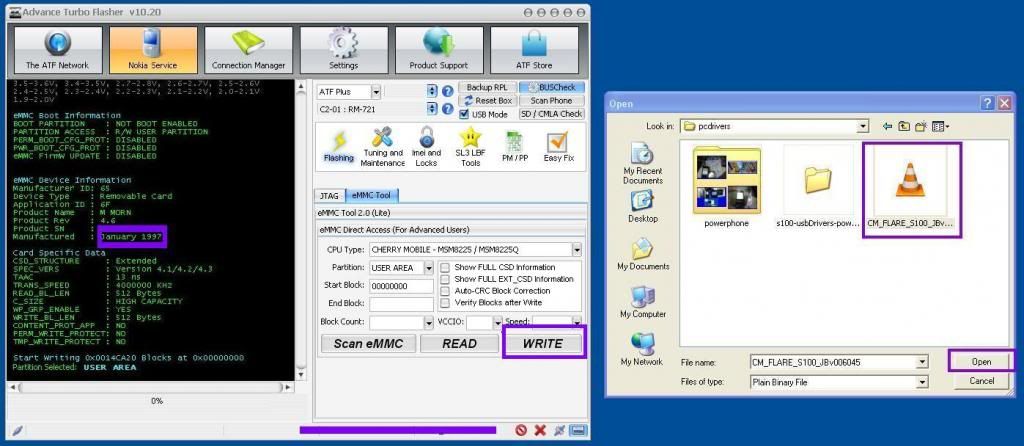The width and height of the screenshot is (1024, 446).
Task: Open the Partition USER AREA dropdown
Action: (x=428, y=268)
